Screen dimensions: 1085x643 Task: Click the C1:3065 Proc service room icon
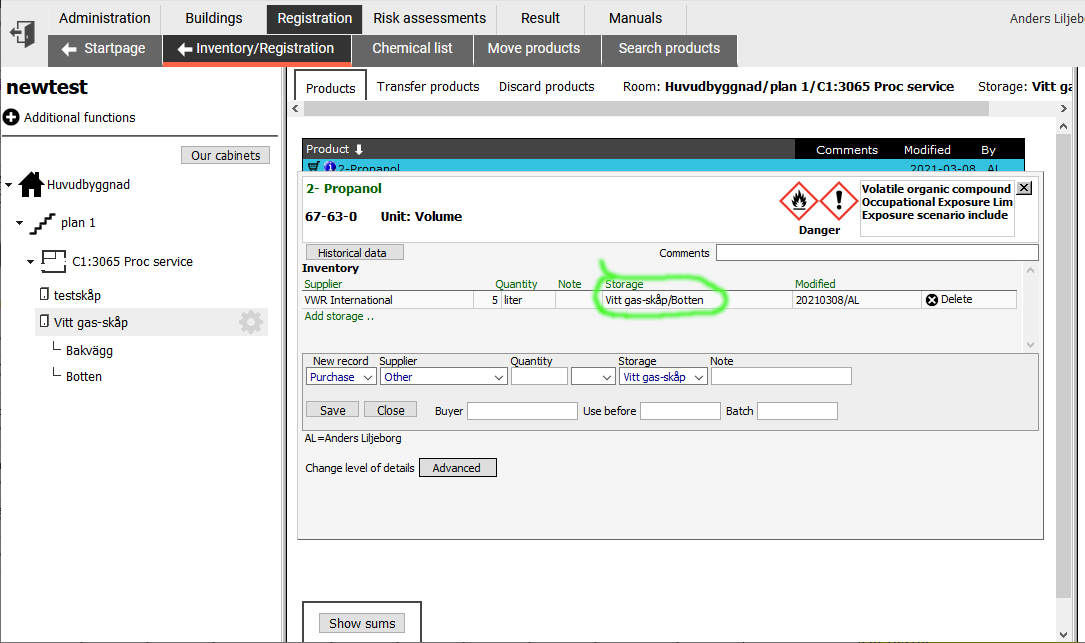pos(53,261)
